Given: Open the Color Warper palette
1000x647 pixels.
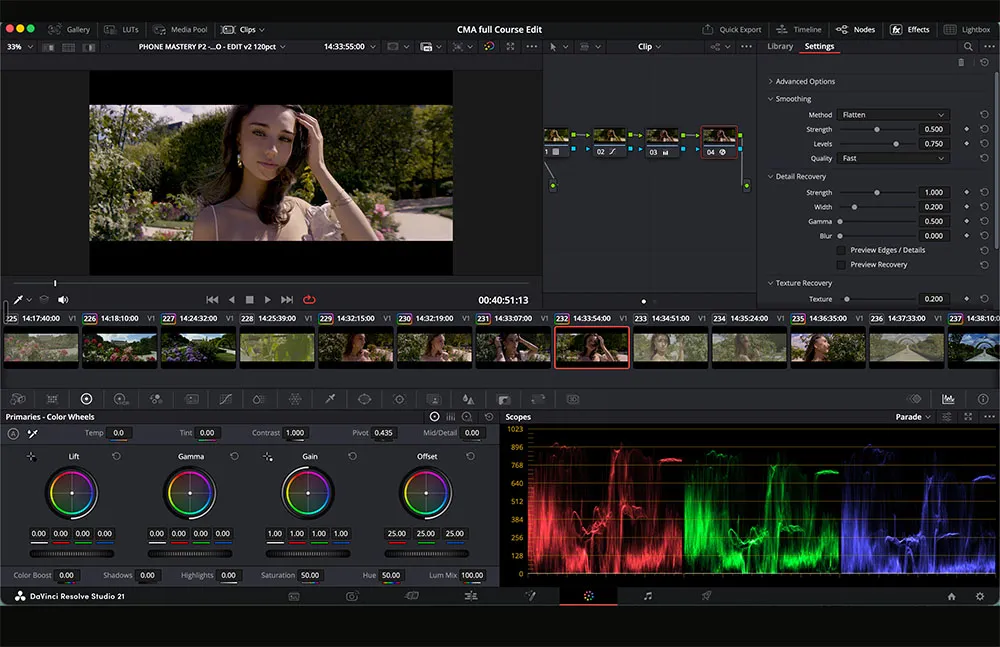Looking at the screenshot, I should [295, 399].
